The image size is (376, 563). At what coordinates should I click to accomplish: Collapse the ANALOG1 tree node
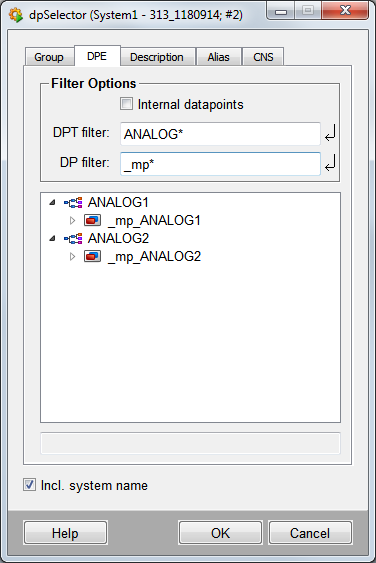click(x=52, y=203)
